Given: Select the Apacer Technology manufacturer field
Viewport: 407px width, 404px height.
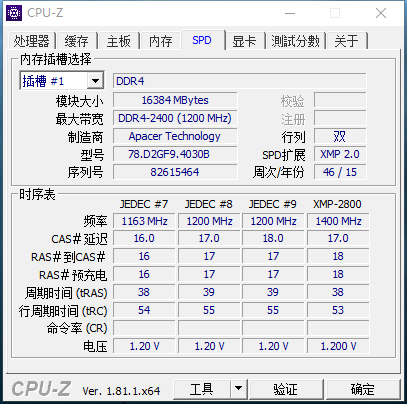Looking at the screenshot, I should pos(175,136).
